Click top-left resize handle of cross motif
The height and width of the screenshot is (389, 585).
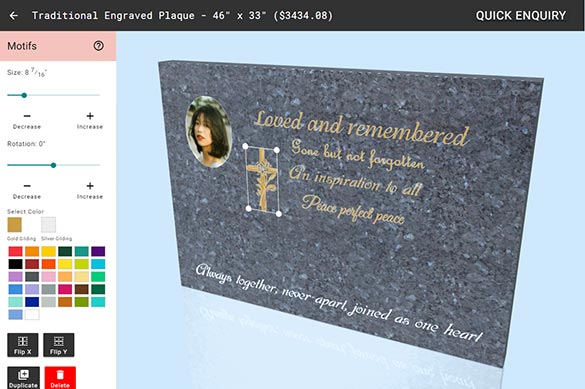(x=245, y=146)
